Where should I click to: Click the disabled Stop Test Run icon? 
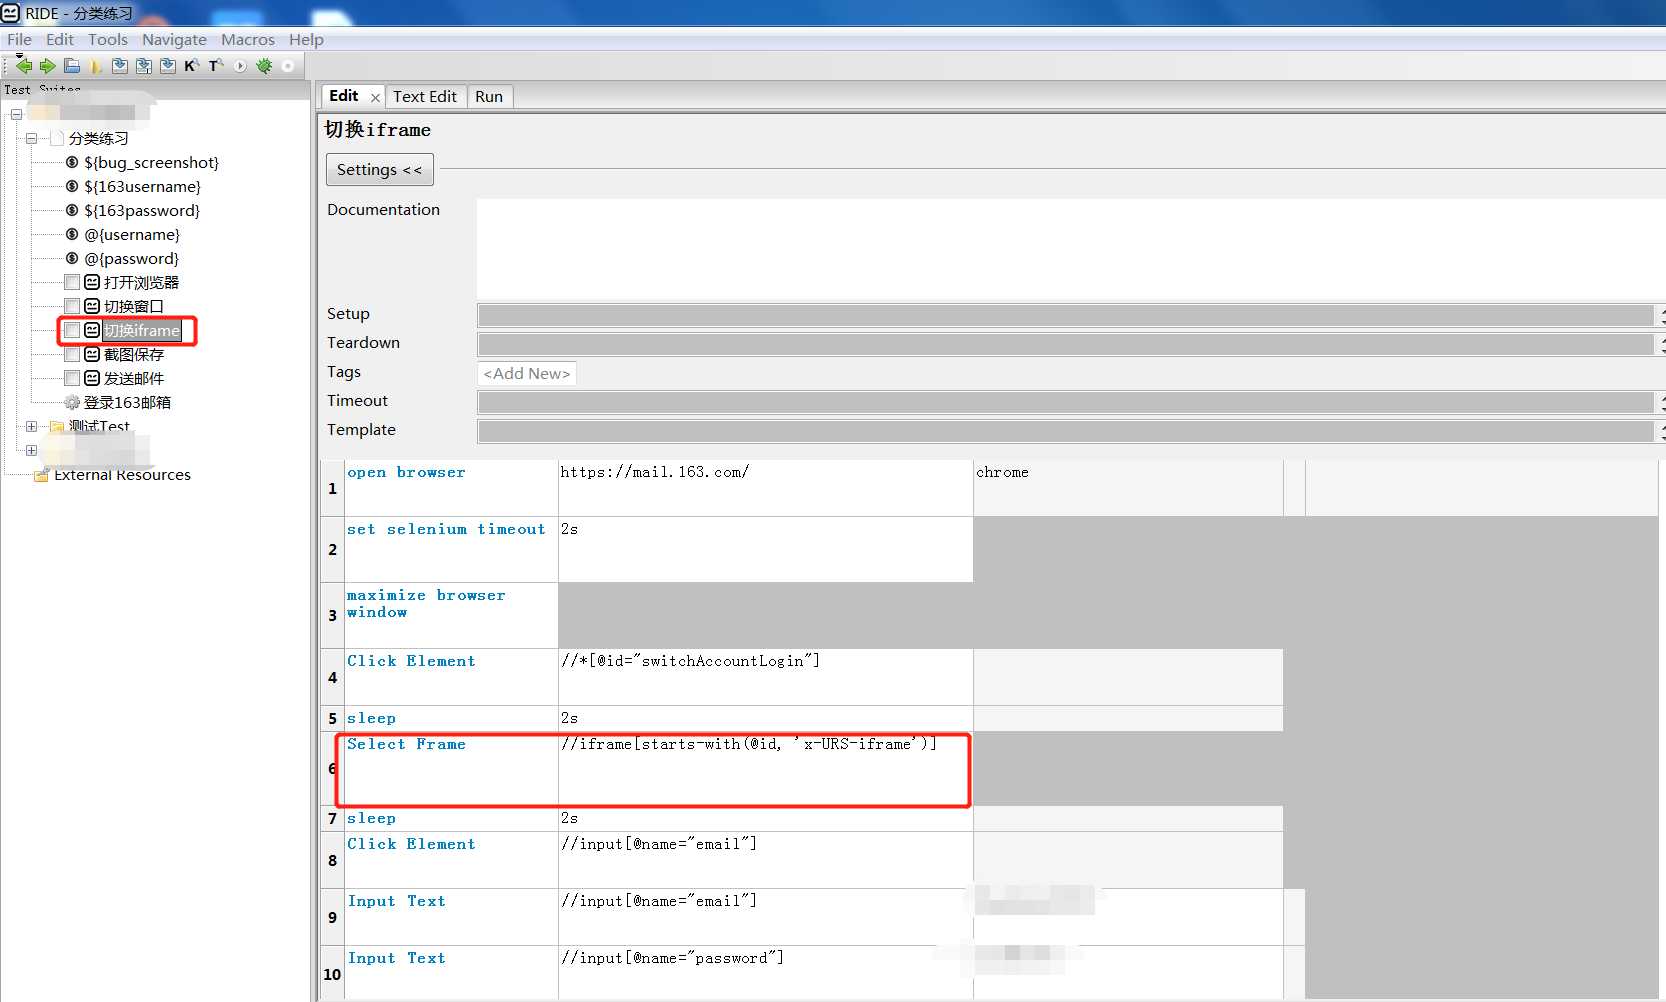tap(288, 66)
